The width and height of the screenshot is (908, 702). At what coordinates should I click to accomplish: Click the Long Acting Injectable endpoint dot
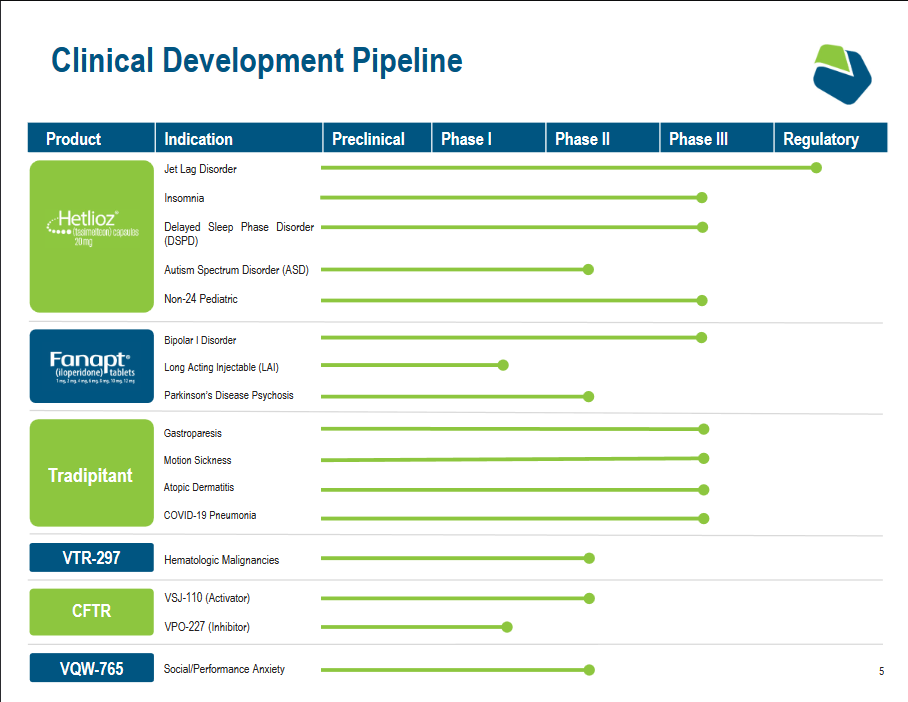503,365
